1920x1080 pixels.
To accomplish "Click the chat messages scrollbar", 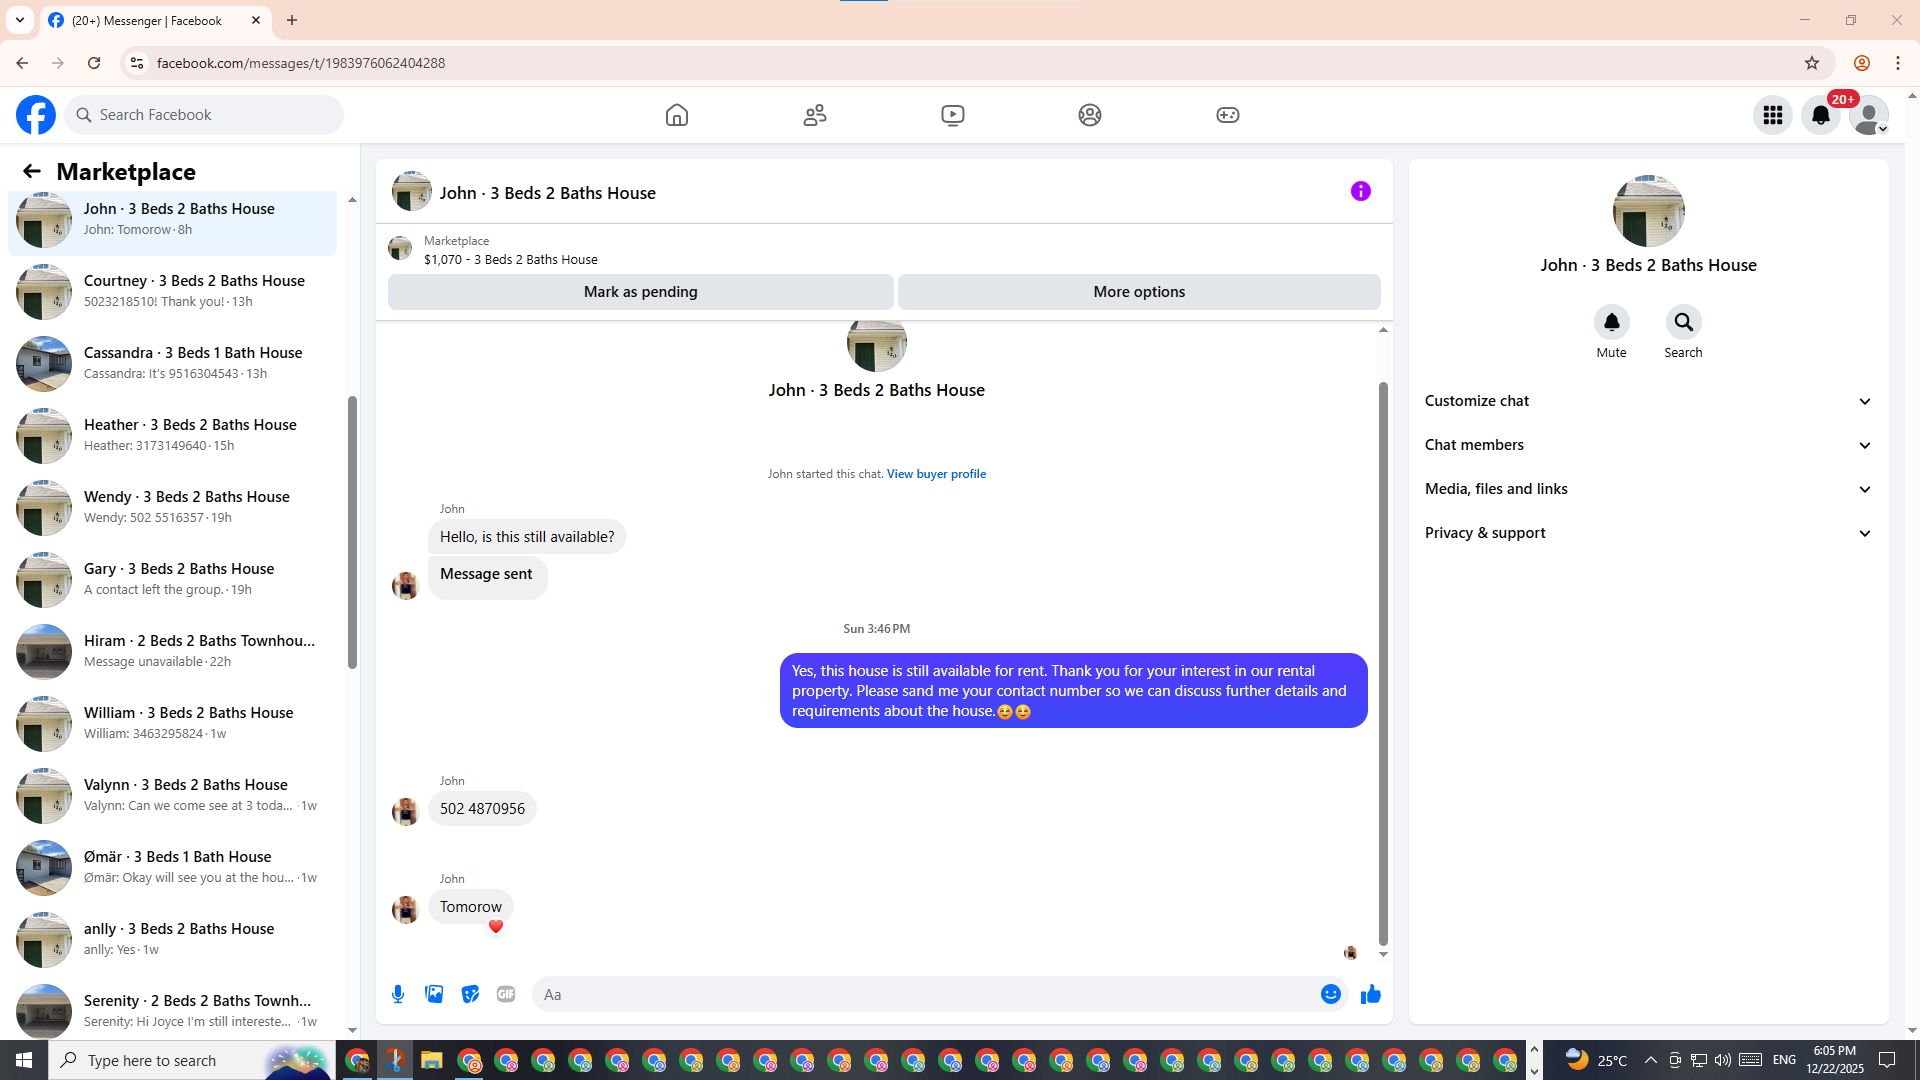I will coord(1383,660).
